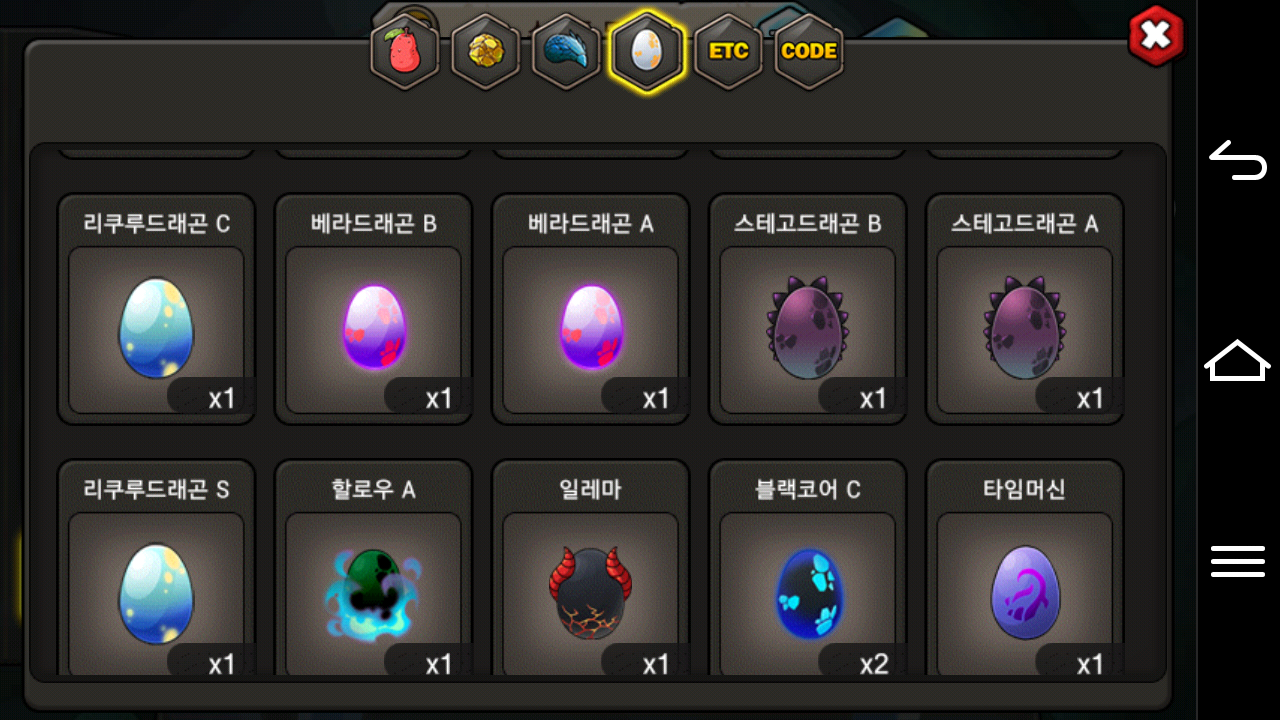Open the Android menu button
Image resolution: width=1280 pixels, height=720 pixels.
tap(1238, 561)
